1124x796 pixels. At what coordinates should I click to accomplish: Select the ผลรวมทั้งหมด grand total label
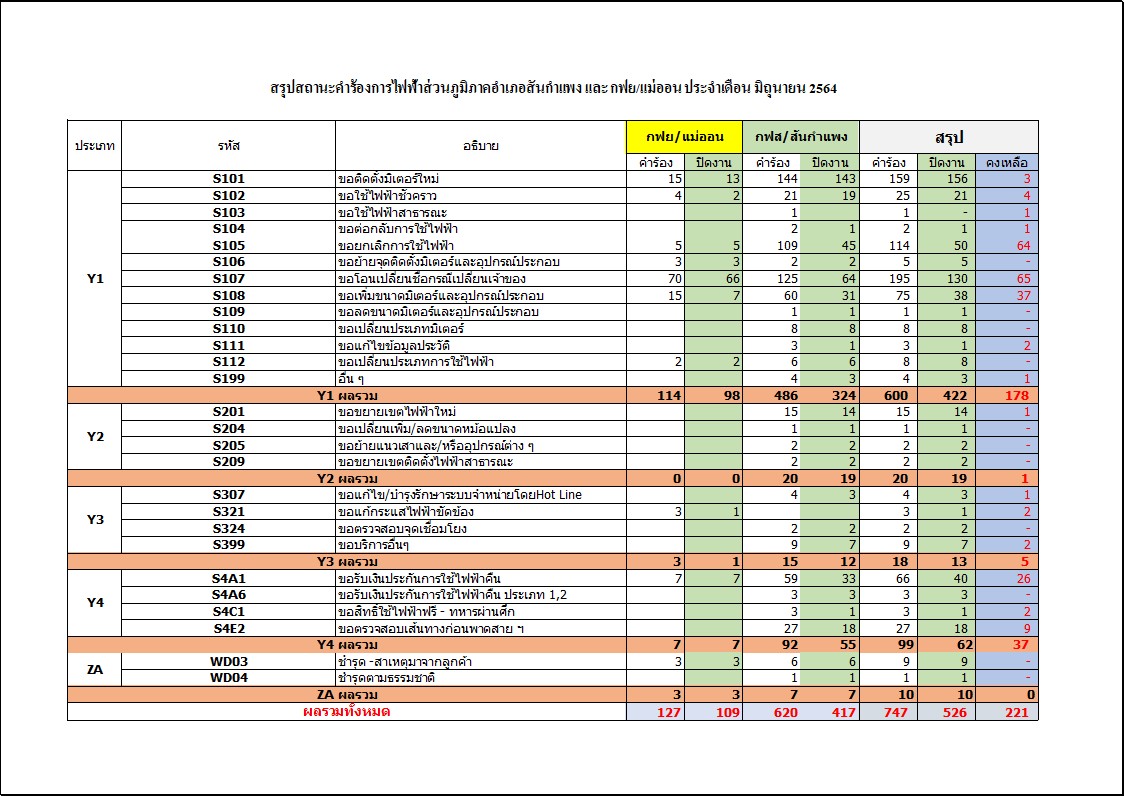pyautogui.click(x=347, y=711)
